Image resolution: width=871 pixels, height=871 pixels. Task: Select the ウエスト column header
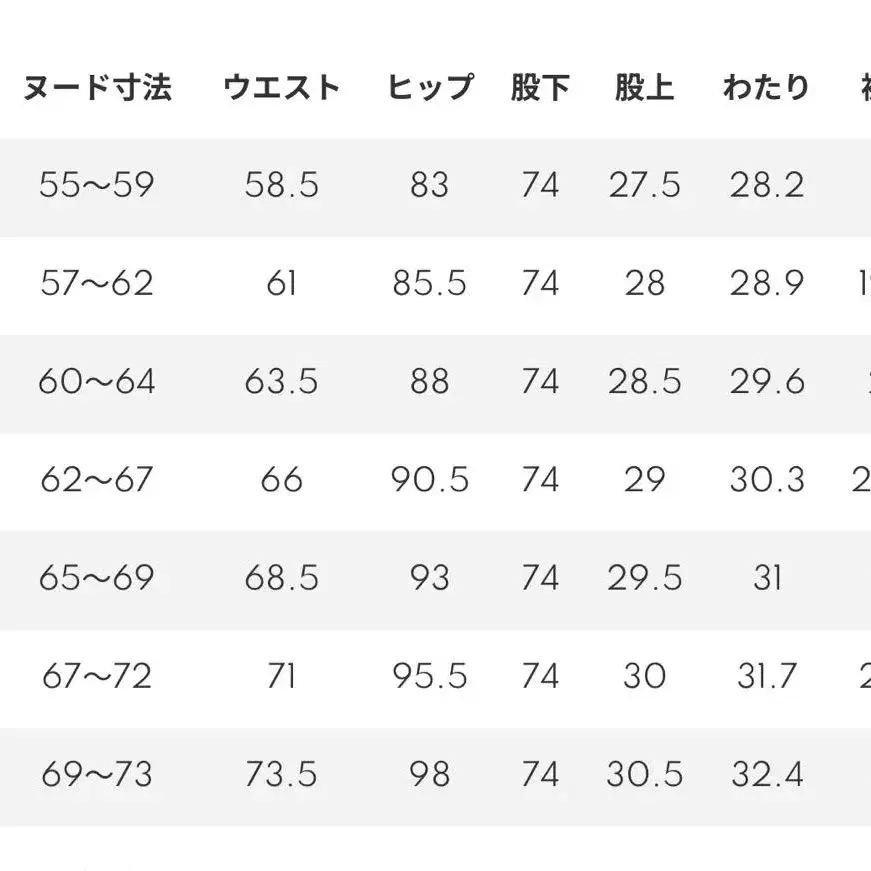[x=281, y=88]
